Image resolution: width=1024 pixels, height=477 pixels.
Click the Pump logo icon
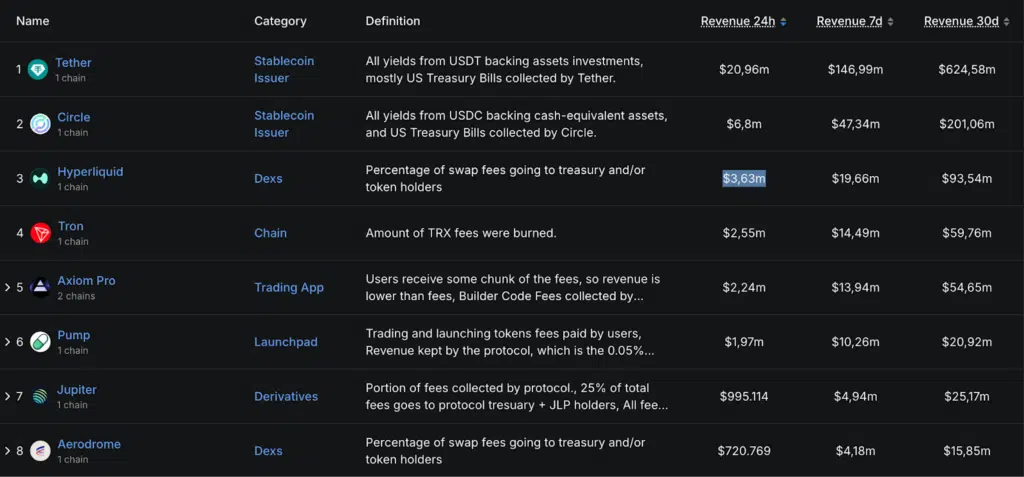tap(40, 342)
